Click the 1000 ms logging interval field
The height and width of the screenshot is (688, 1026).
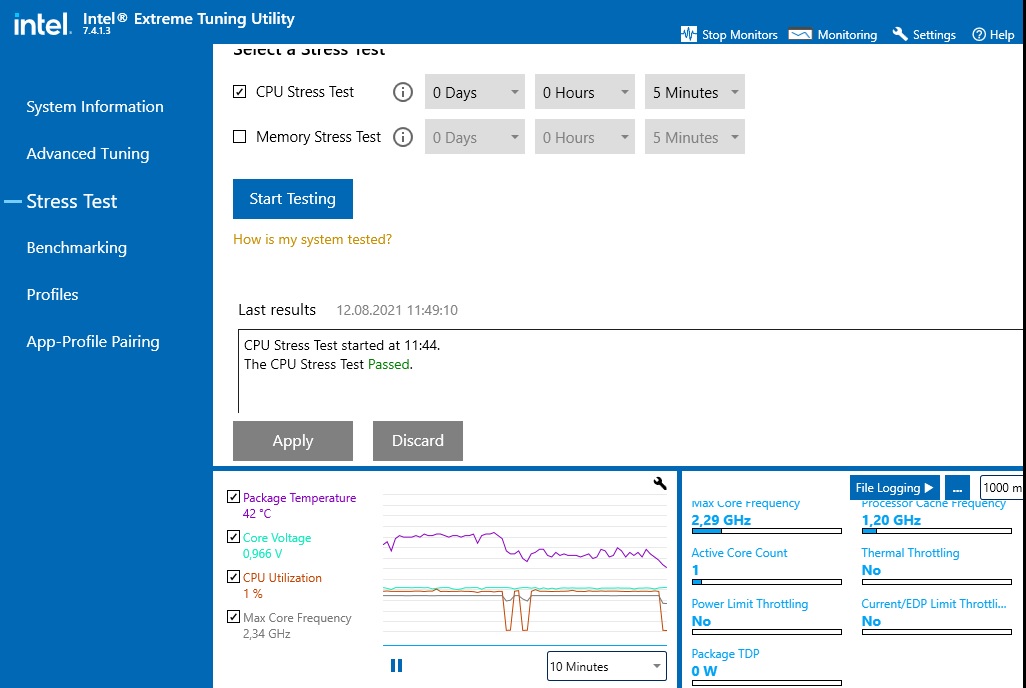tap(1002, 488)
